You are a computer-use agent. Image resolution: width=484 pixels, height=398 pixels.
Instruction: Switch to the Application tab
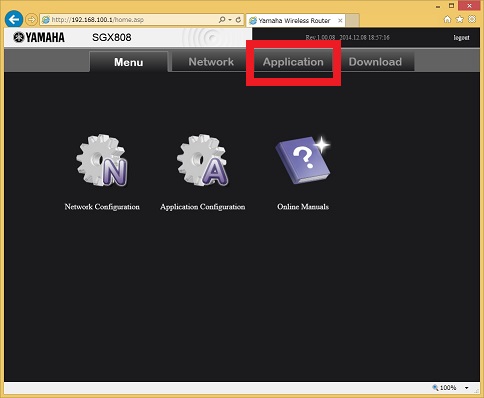point(293,62)
